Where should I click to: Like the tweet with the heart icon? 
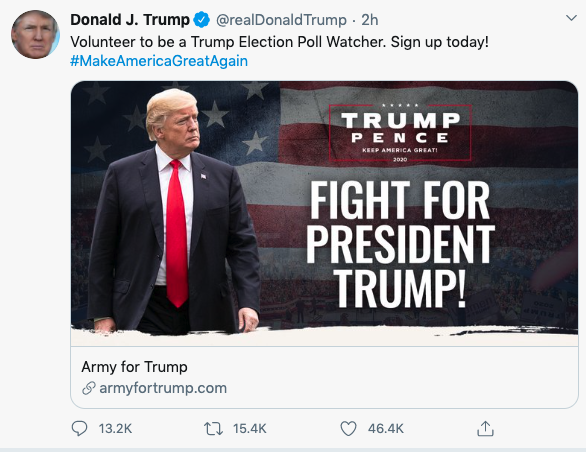(x=348, y=428)
